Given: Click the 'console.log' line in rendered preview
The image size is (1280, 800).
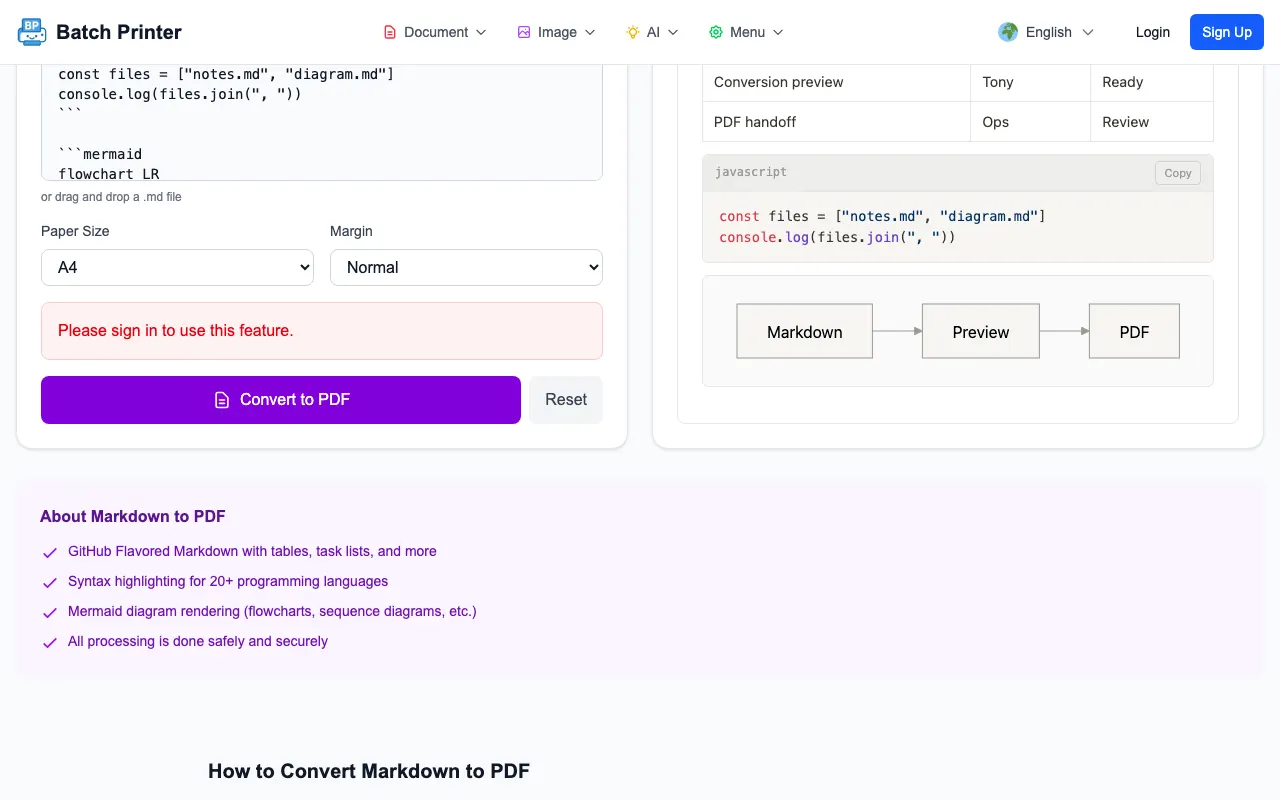Looking at the screenshot, I should click(837, 237).
